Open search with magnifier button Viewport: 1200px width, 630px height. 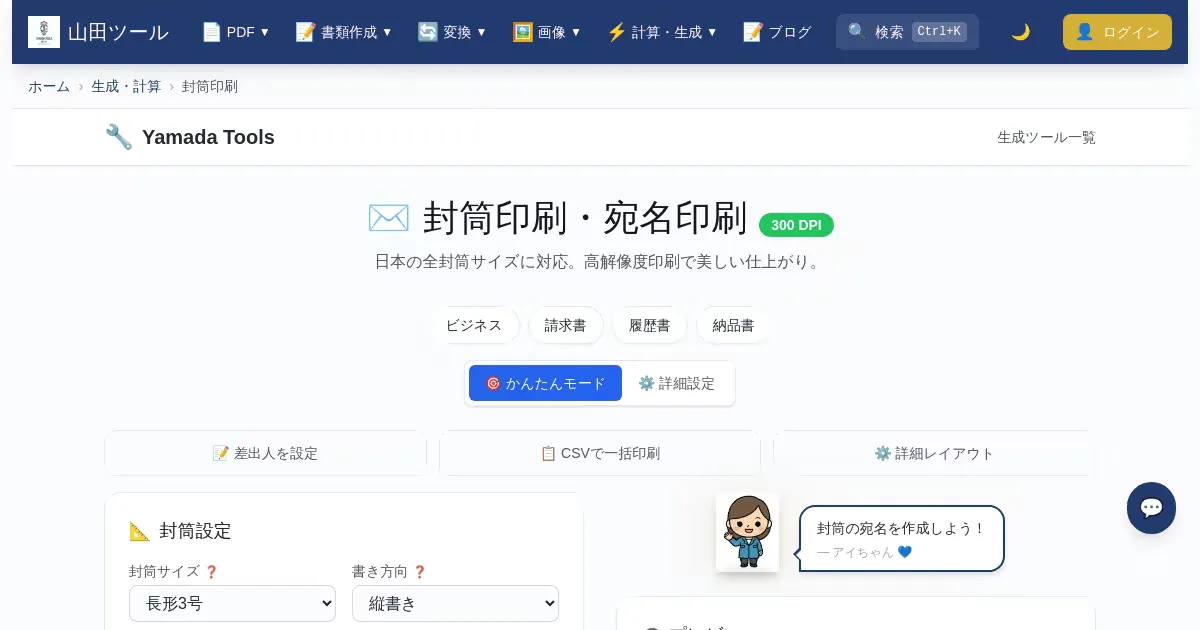(x=907, y=32)
